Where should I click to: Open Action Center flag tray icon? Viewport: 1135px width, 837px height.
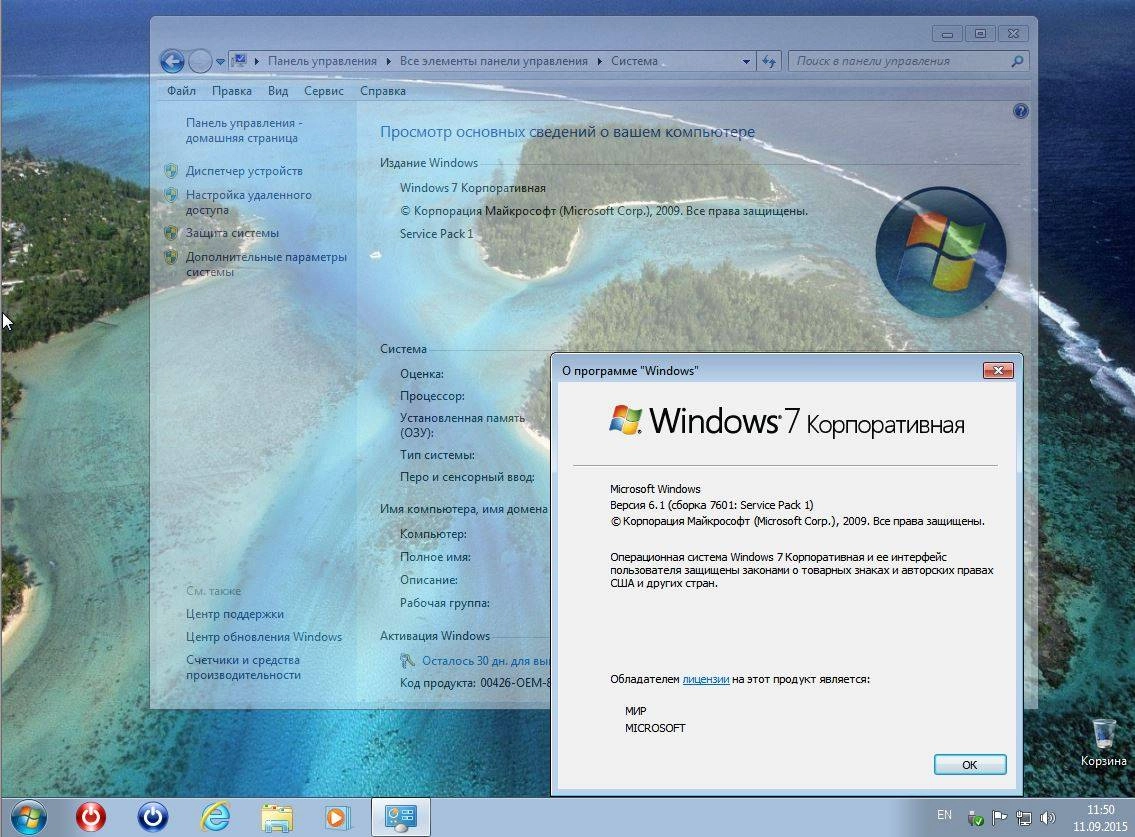pos(1000,818)
